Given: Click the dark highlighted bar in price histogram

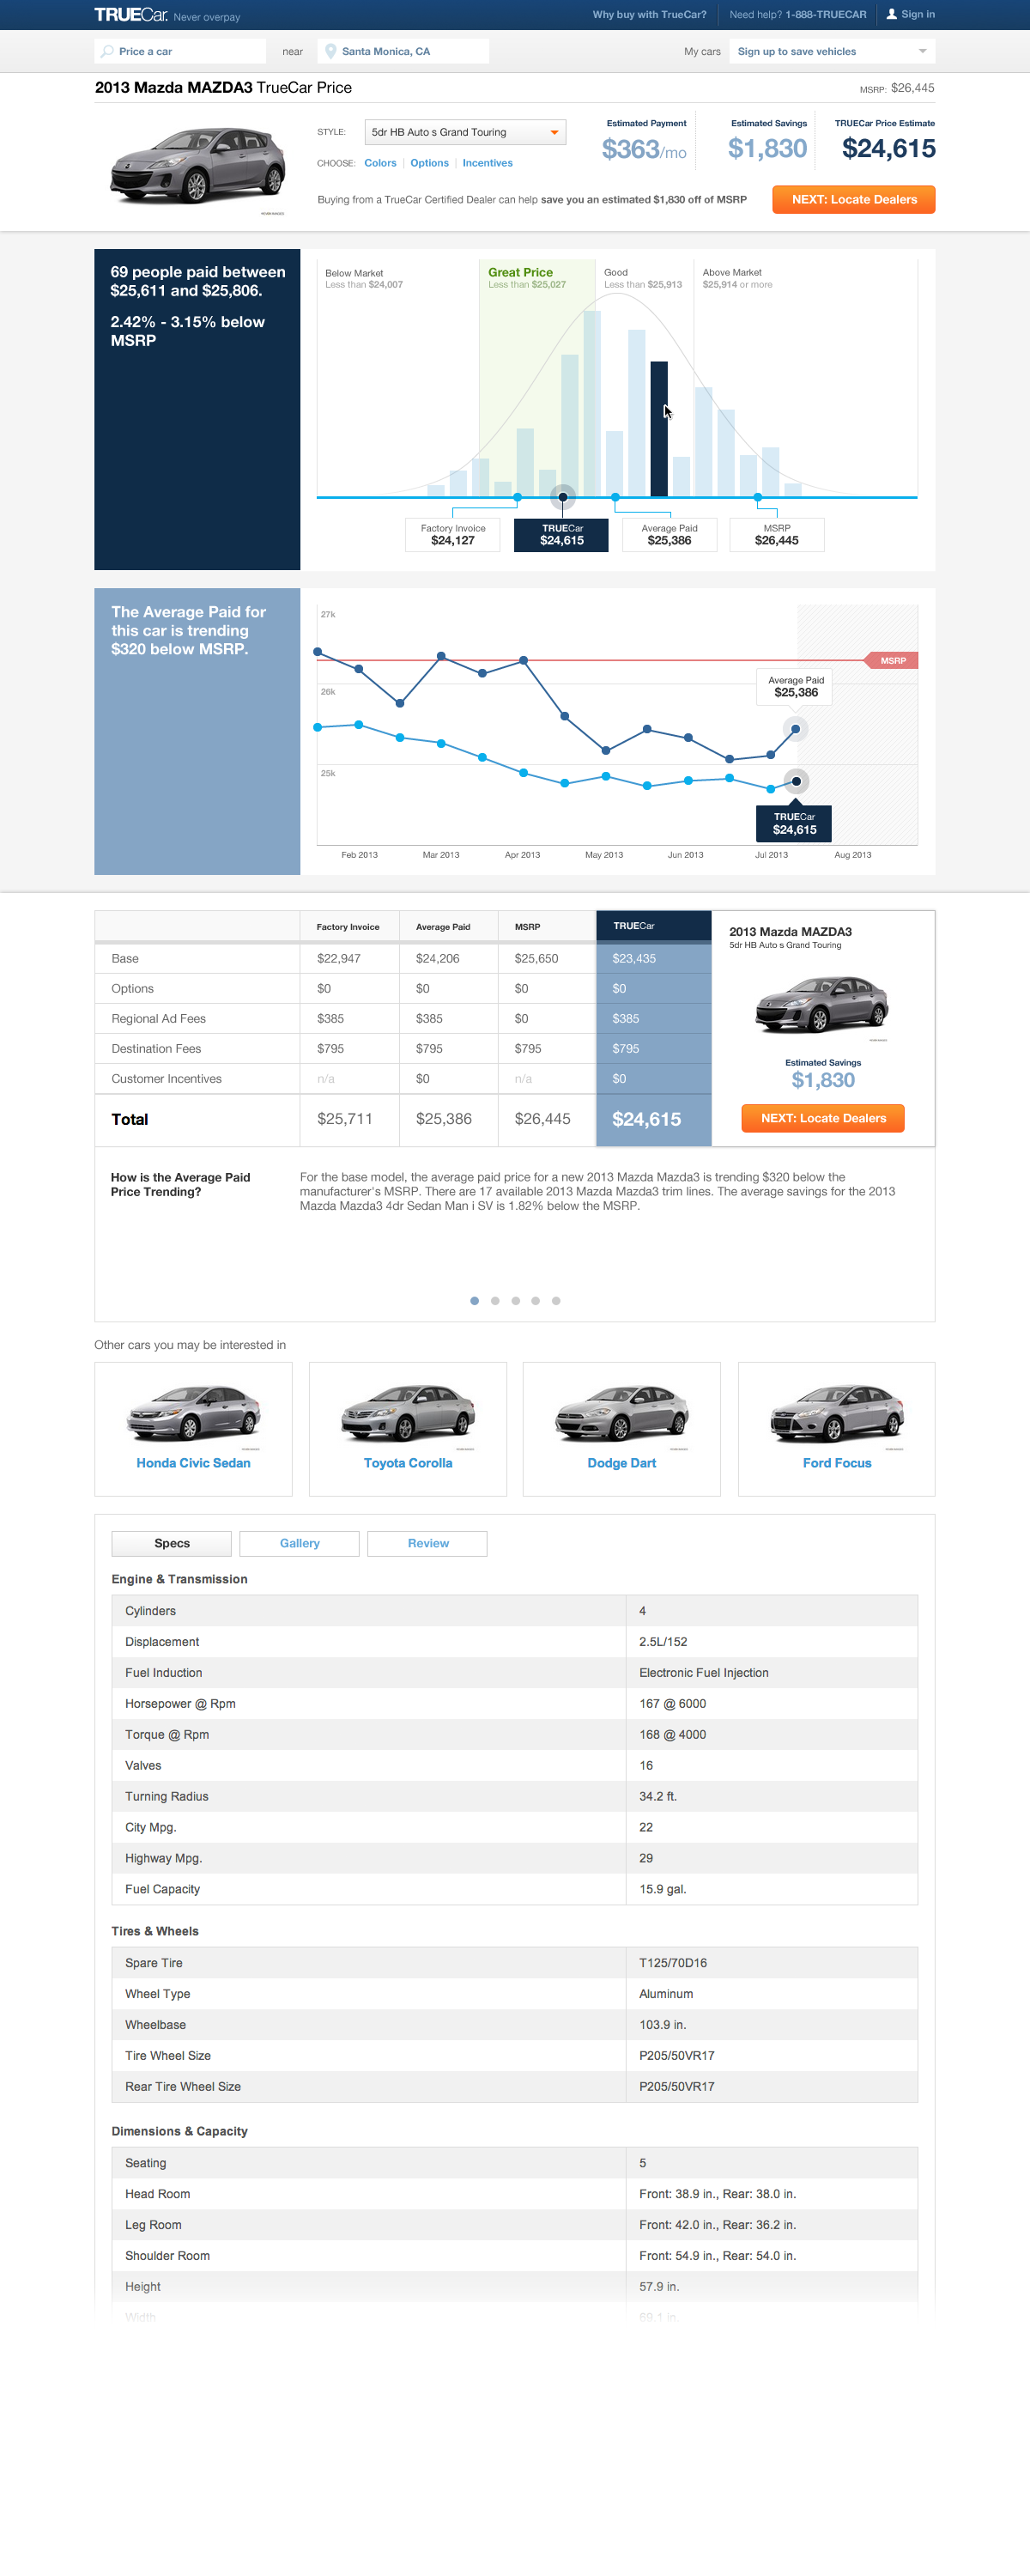Looking at the screenshot, I should point(659,428).
